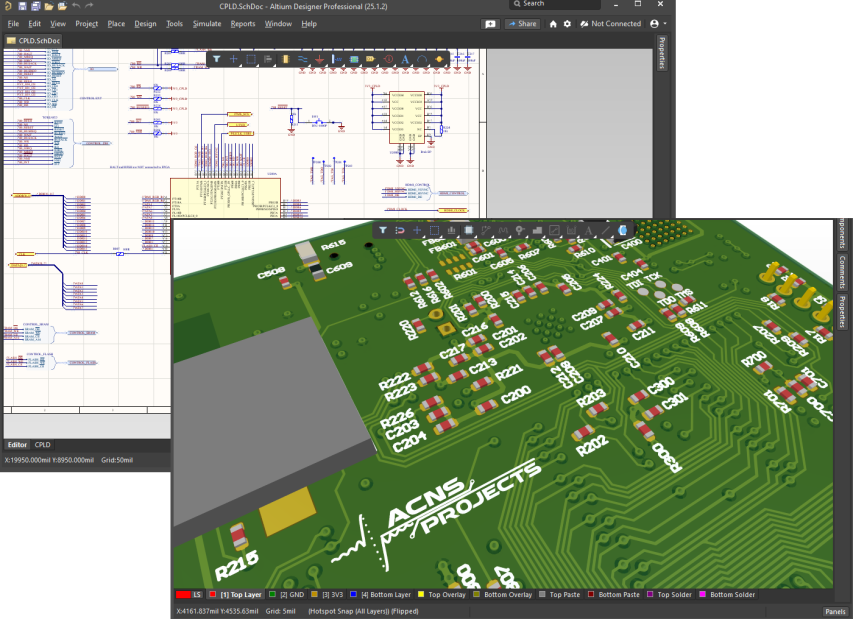
Task: Open settings with the gear icon
Action: pyautogui.click(x=568, y=23)
